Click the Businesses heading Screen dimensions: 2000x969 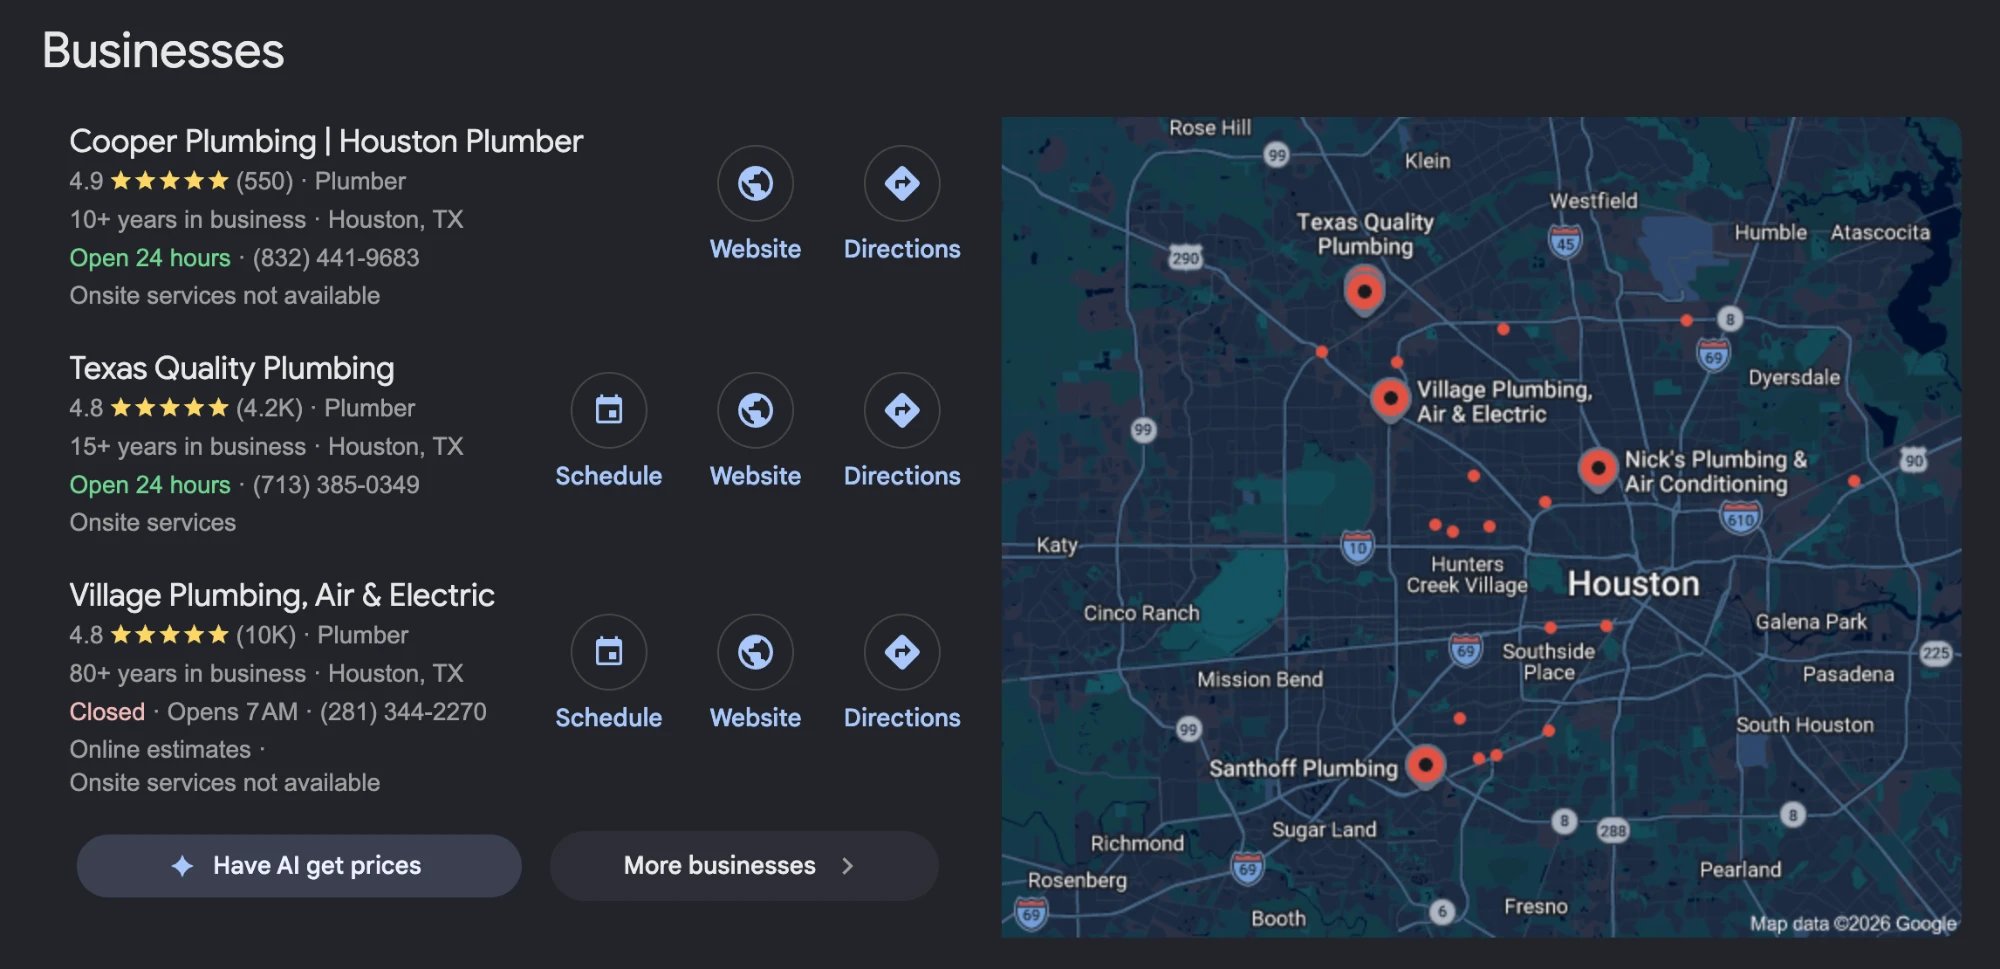coord(163,50)
